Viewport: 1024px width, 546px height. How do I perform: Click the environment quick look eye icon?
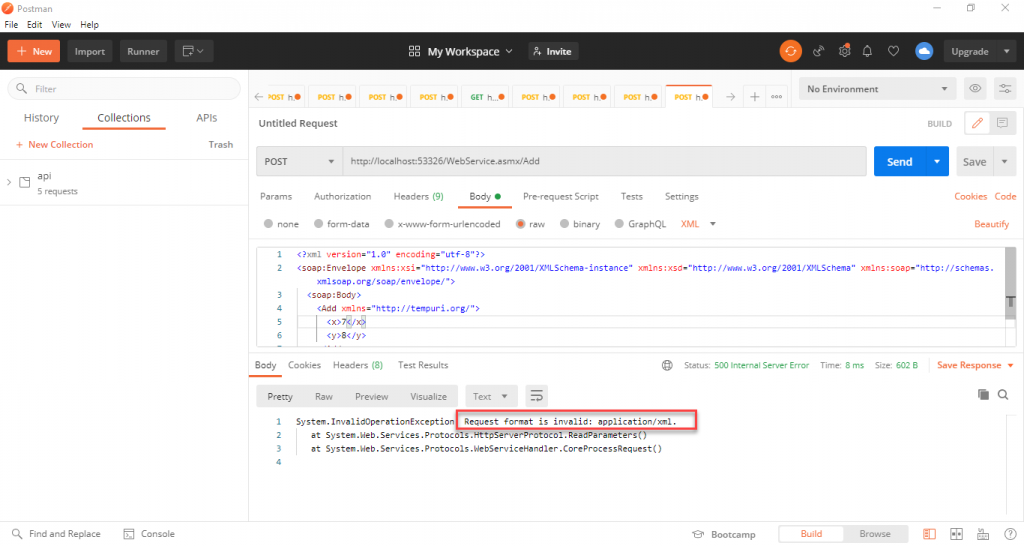click(974, 89)
